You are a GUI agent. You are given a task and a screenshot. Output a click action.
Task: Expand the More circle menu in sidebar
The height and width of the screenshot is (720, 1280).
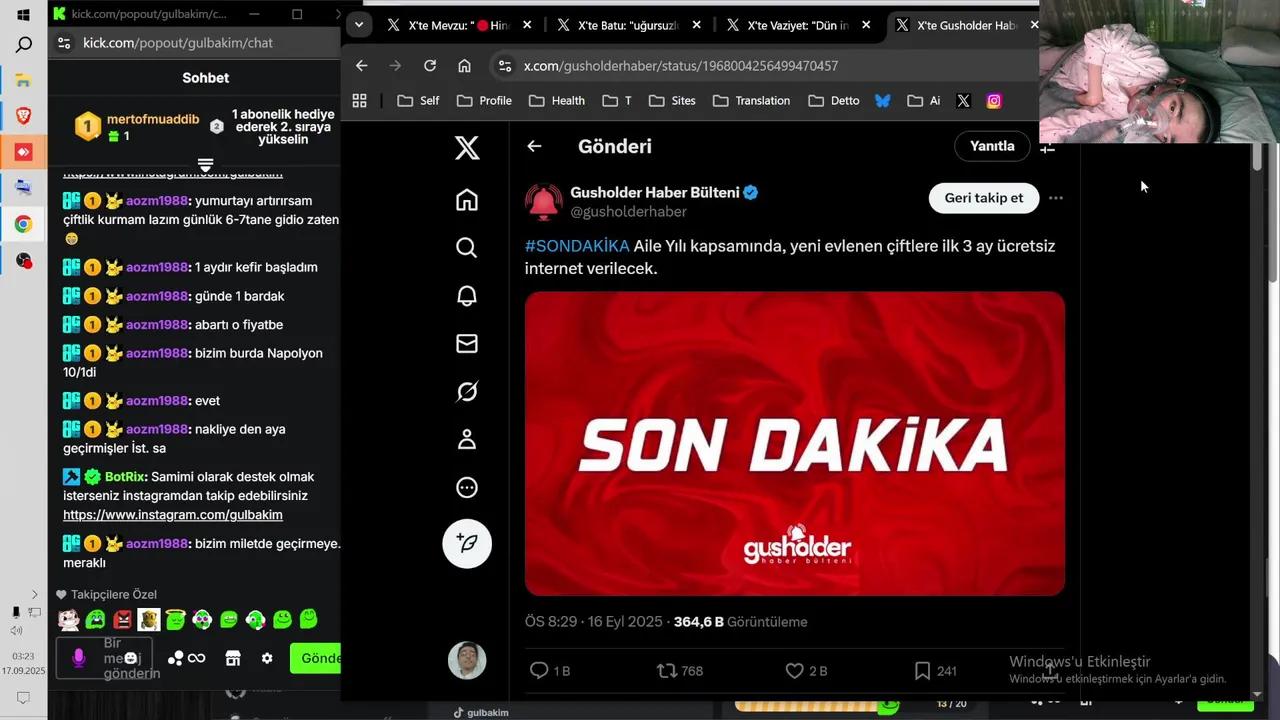click(466, 488)
